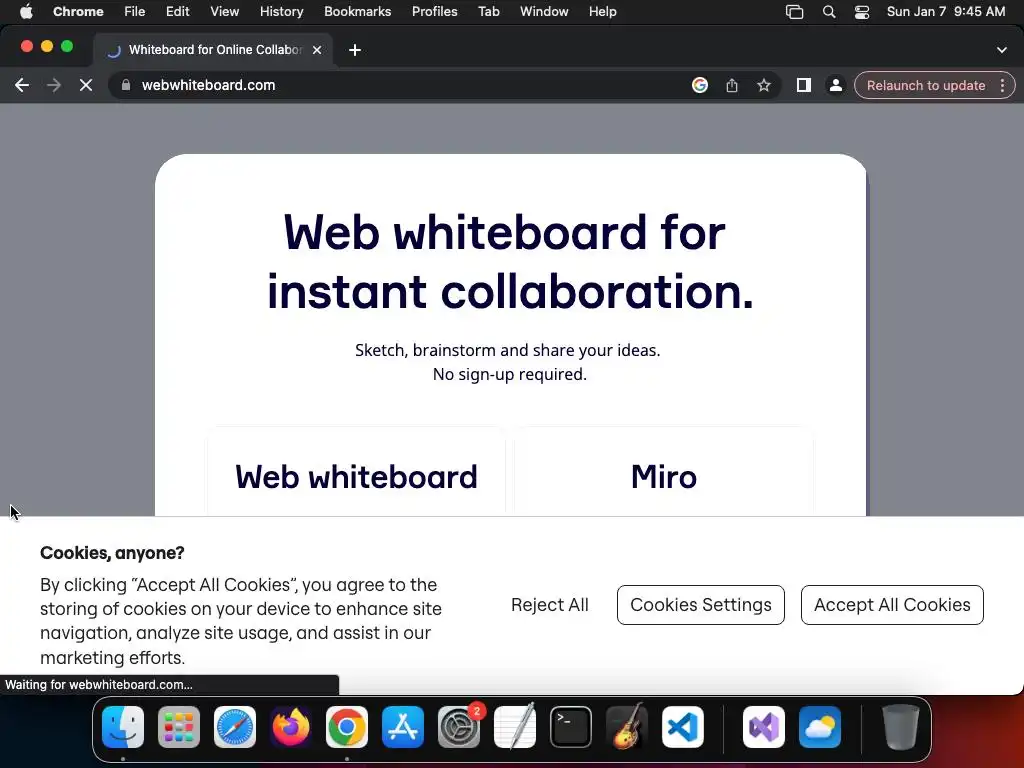Viewport: 1024px width, 768px height.
Task: Open the Tab menu
Action: click(488, 11)
